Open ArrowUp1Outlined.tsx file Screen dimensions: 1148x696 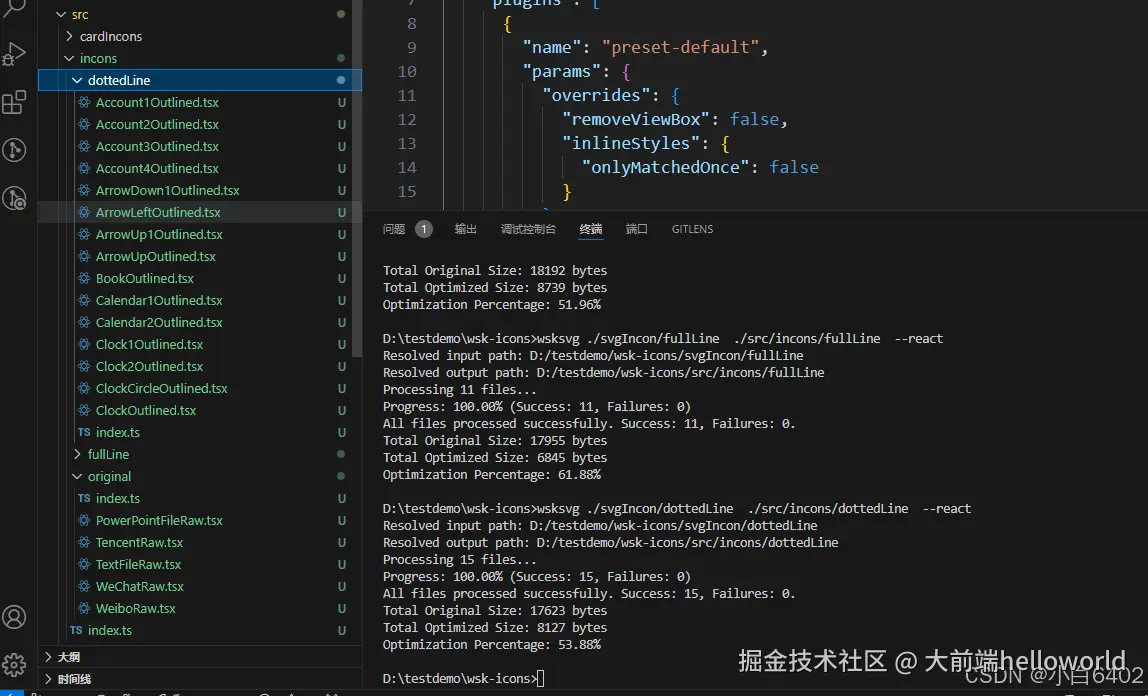(159, 234)
